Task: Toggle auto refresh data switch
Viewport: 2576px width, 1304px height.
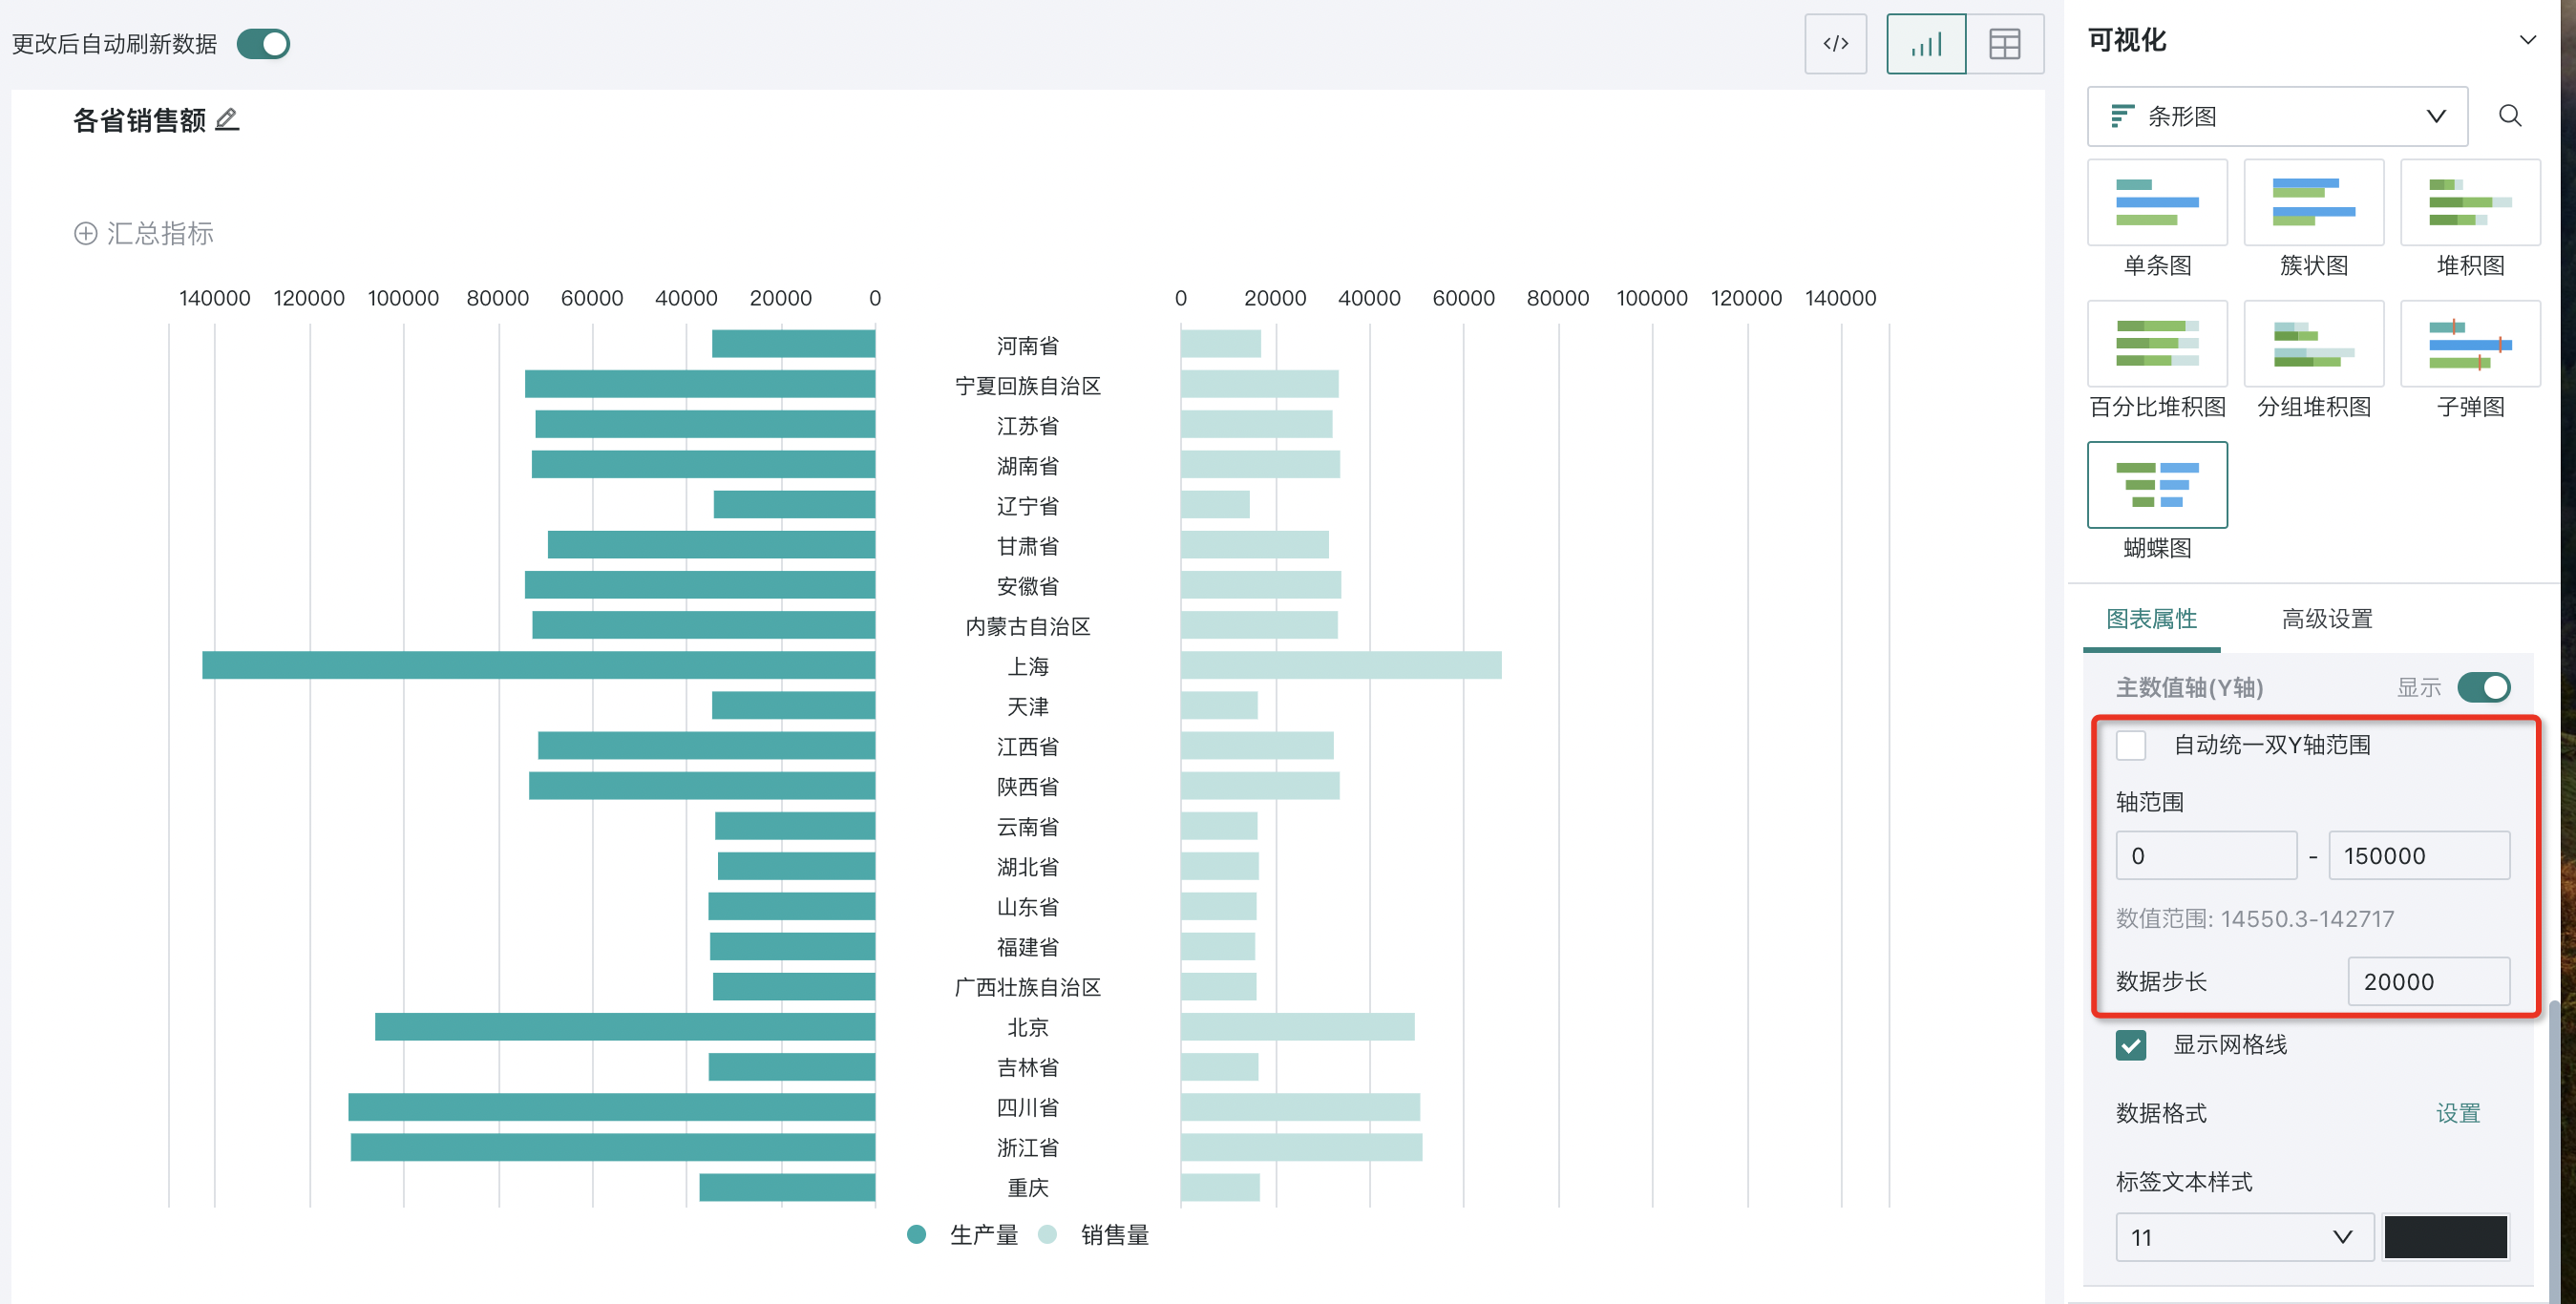Action: [x=264, y=44]
